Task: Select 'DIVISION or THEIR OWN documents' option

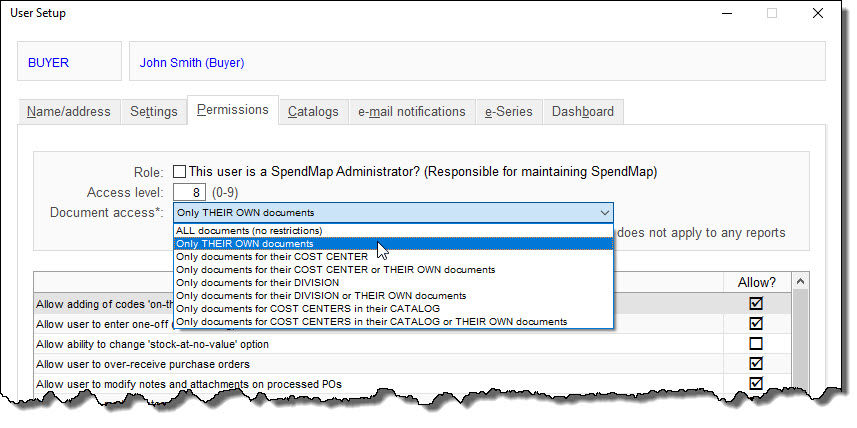Action: click(x=320, y=296)
